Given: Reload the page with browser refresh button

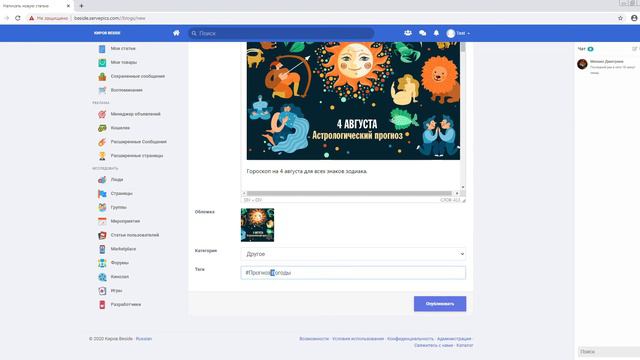Looking at the screenshot, I should click(x=18, y=18).
